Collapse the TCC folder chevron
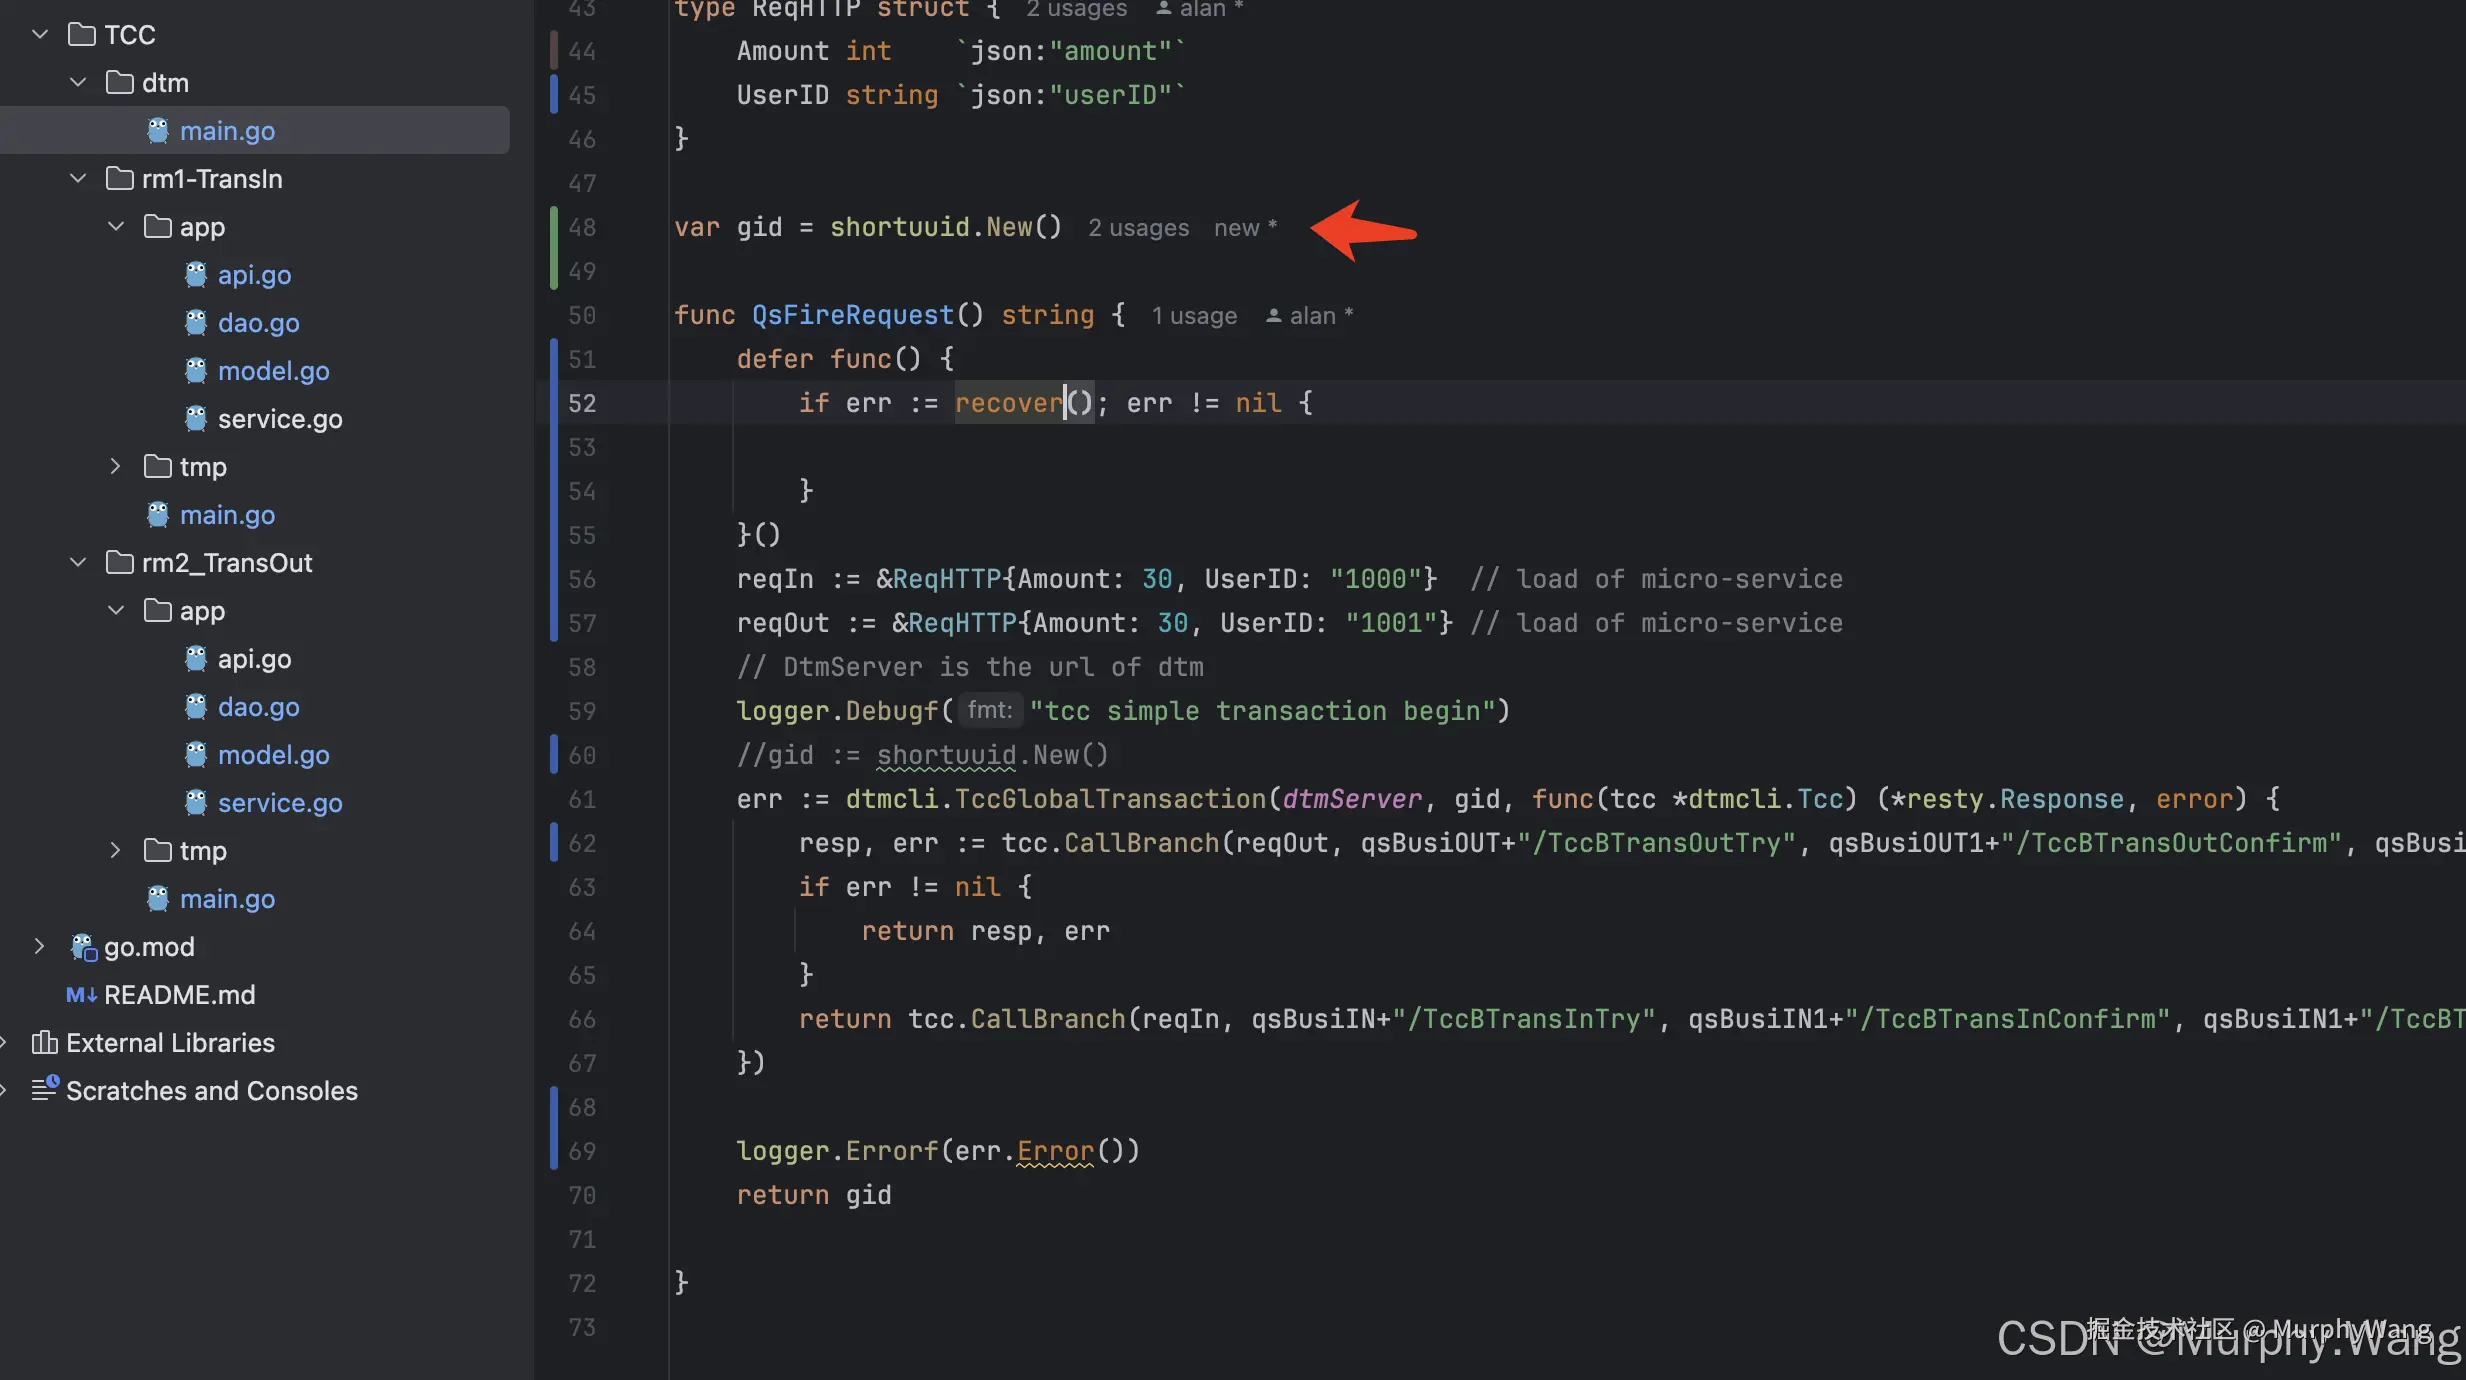2466x1380 pixels. coord(40,35)
